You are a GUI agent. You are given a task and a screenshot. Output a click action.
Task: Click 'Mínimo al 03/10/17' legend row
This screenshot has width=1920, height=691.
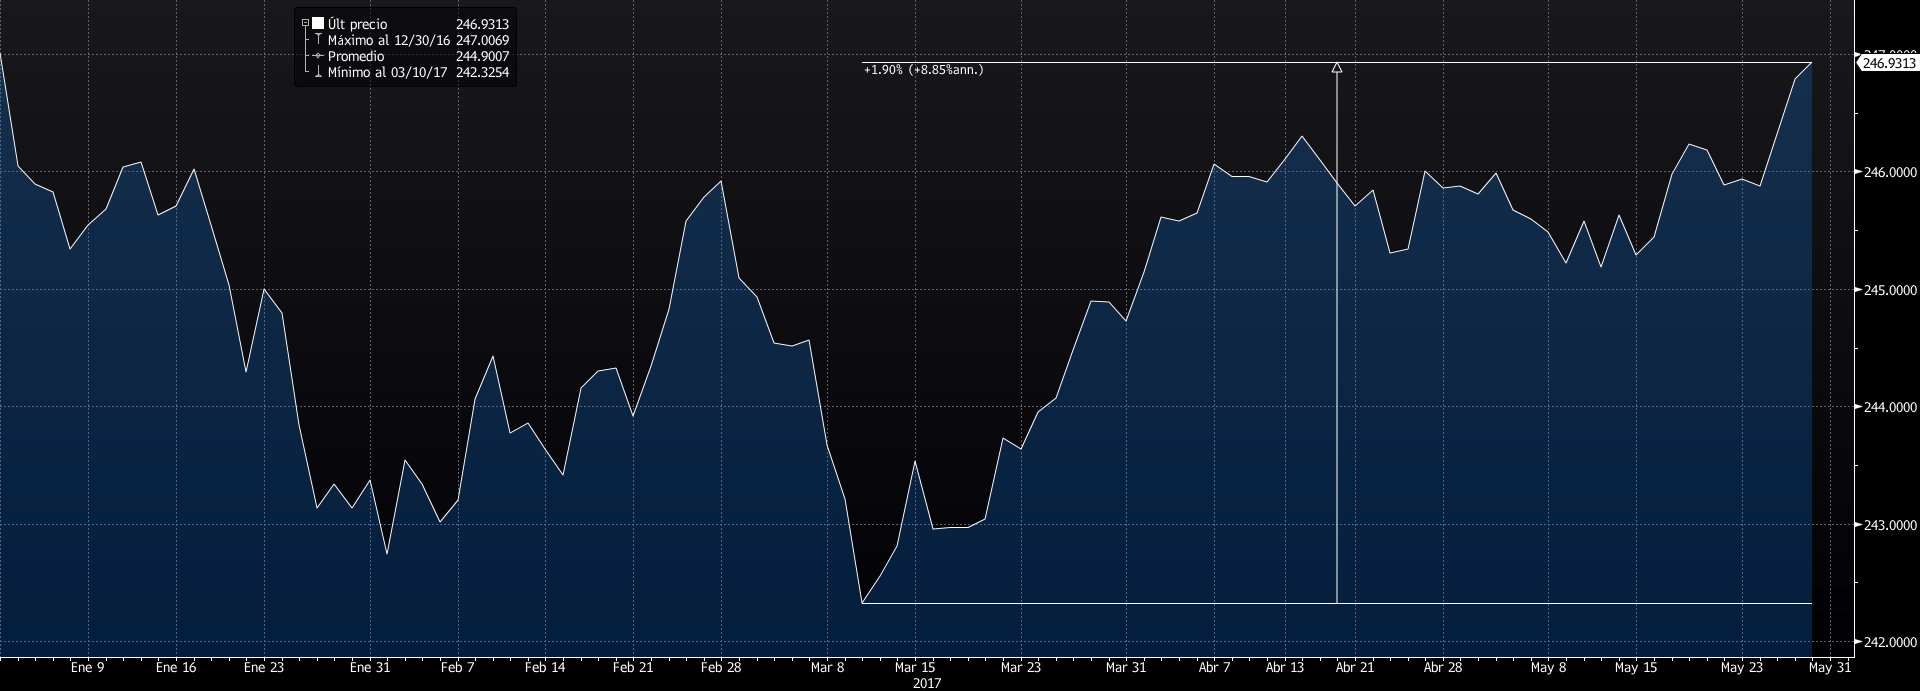387,72
